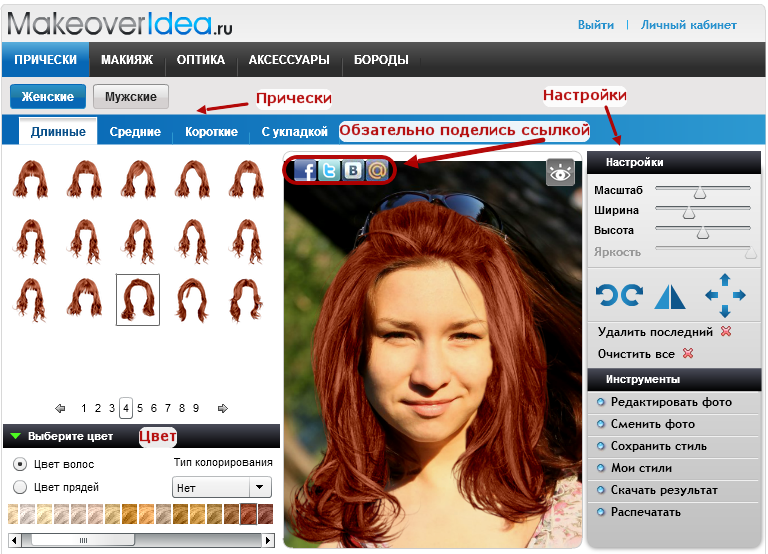
Task: Go to next hairstyle page arrow
Action: point(223,408)
